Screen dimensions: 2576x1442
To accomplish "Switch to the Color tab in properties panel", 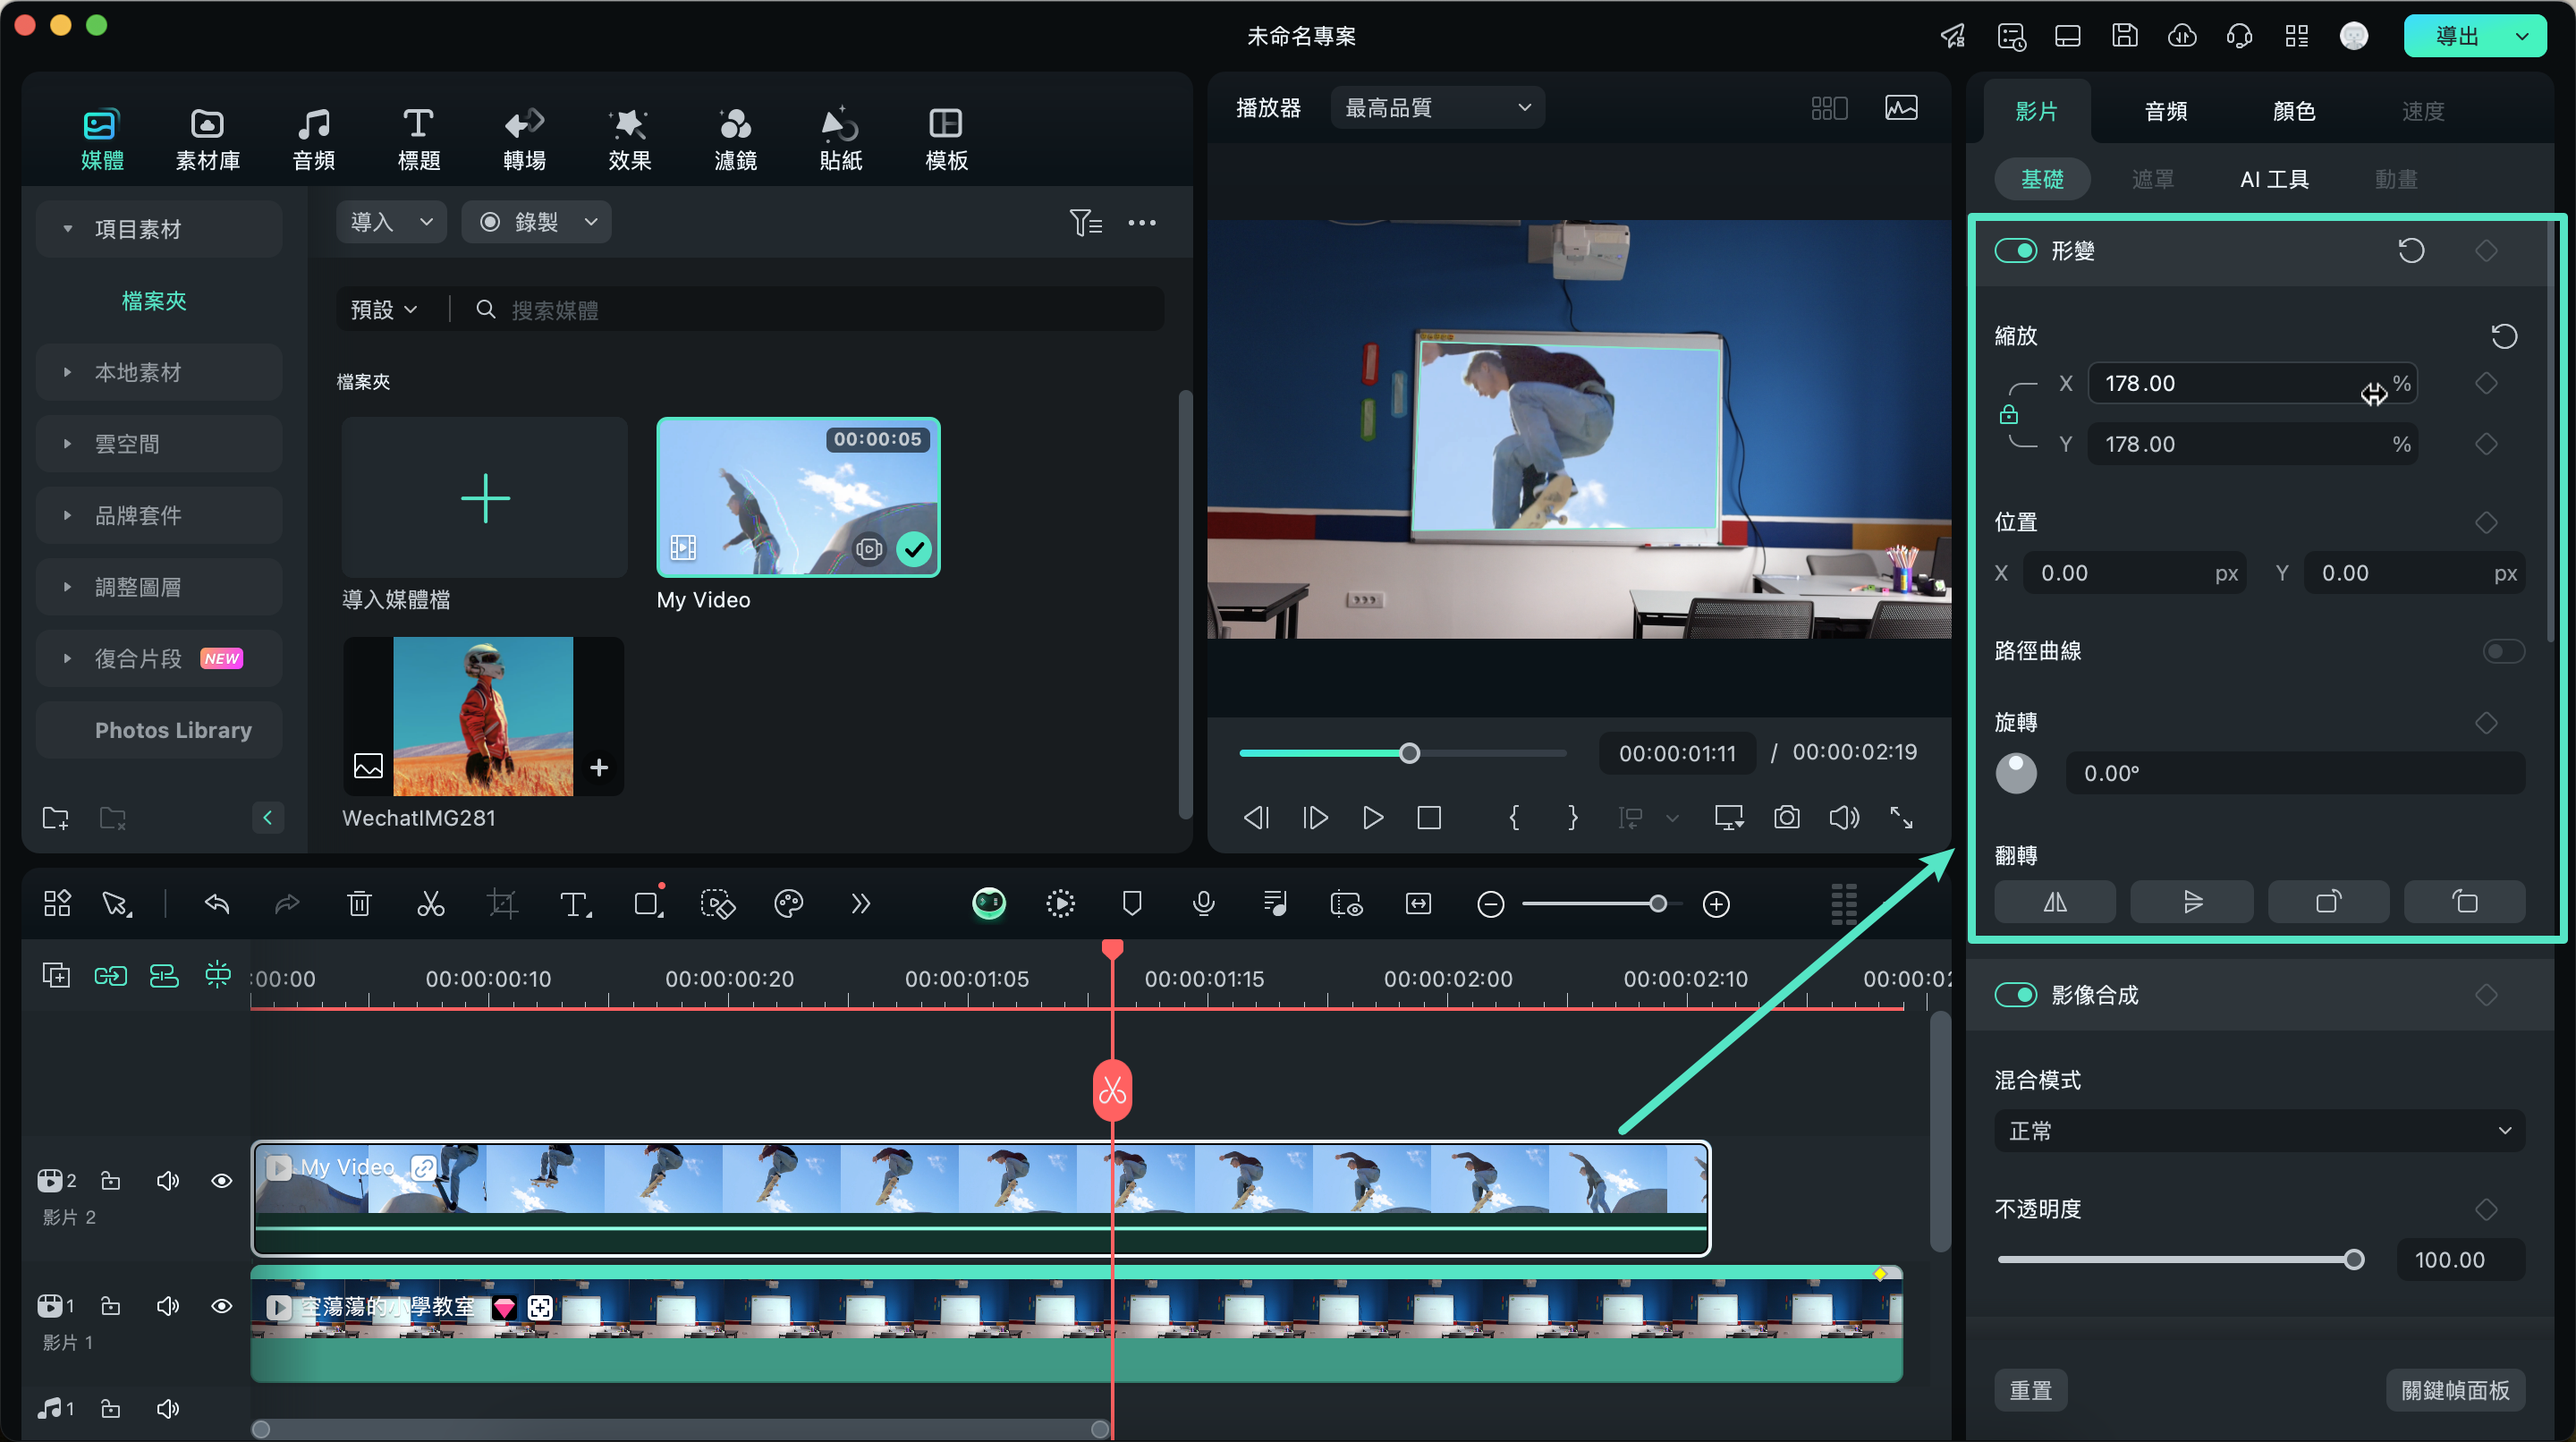I will pyautogui.click(x=2293, y=111).
